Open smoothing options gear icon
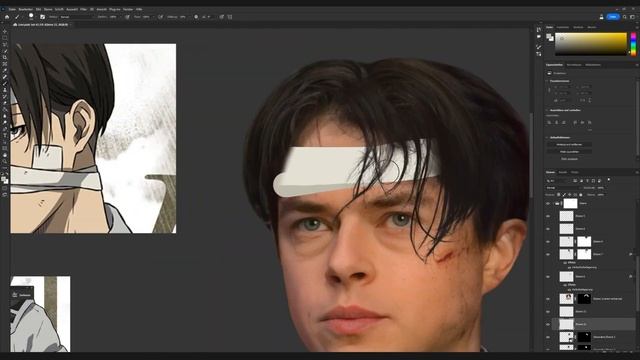Viewport: 640px width, 360px height. click(196, 17)
